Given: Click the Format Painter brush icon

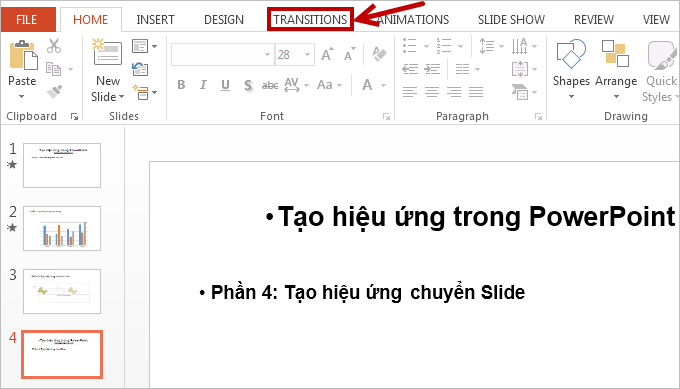Looking at the screenshot, I should click(54, 92).
